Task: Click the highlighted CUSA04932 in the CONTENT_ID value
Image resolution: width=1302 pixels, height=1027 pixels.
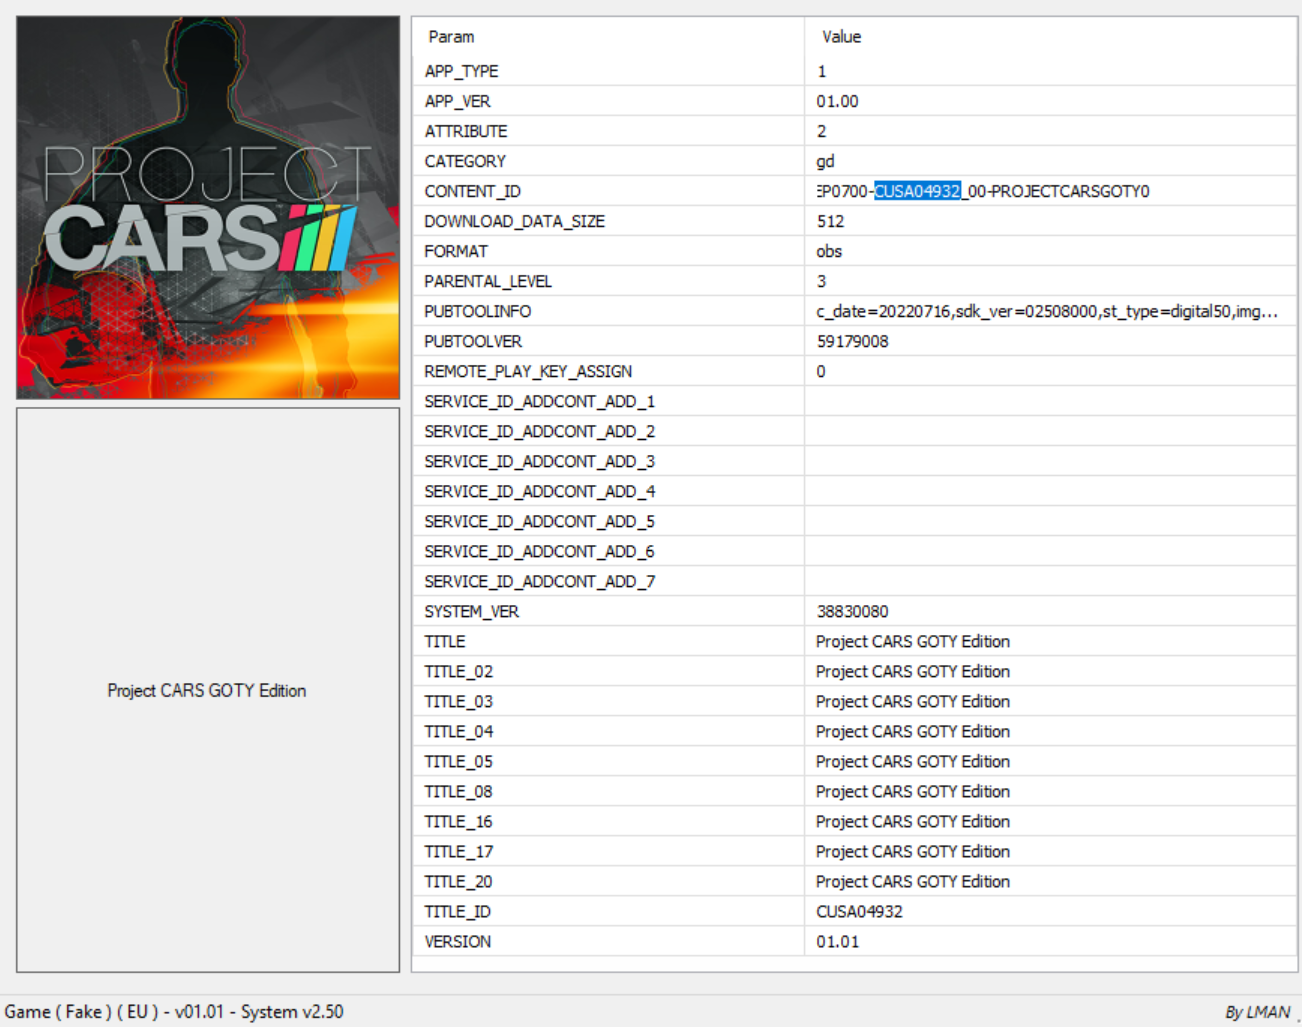Action: click(x=917, y=191)
